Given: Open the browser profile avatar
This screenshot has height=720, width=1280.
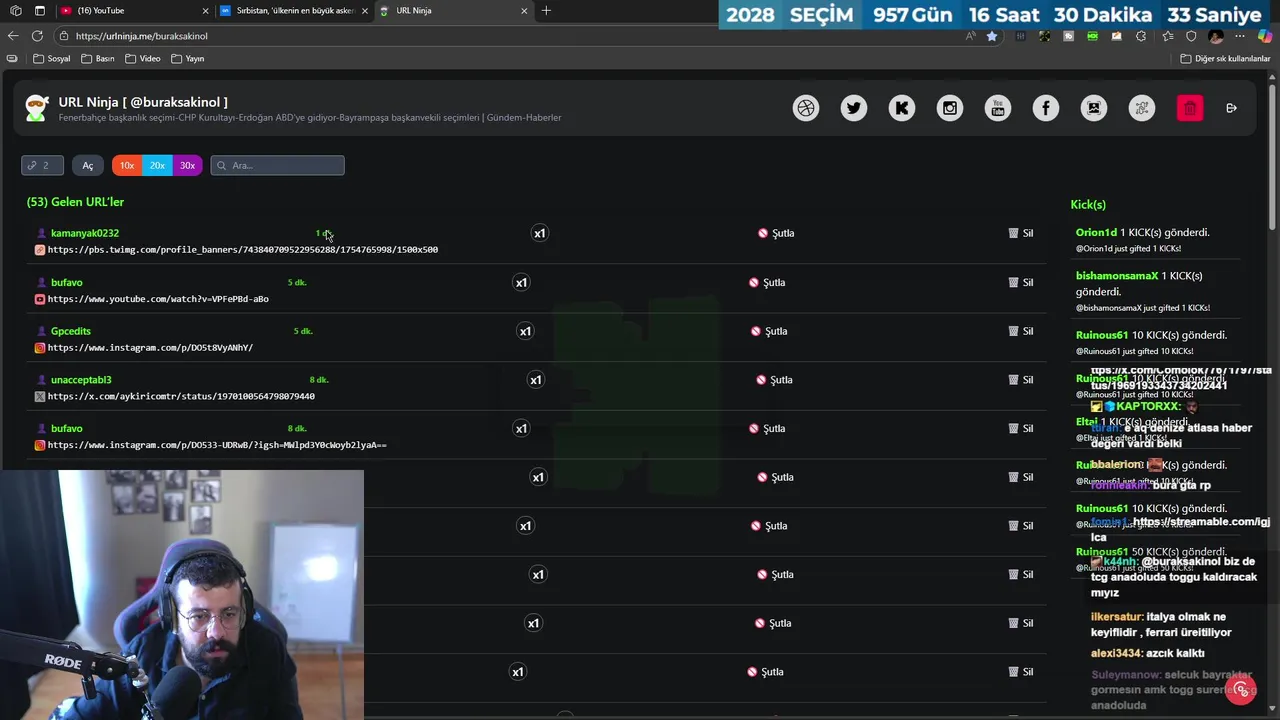Looking at the screenshot, I should point(1216,36).
